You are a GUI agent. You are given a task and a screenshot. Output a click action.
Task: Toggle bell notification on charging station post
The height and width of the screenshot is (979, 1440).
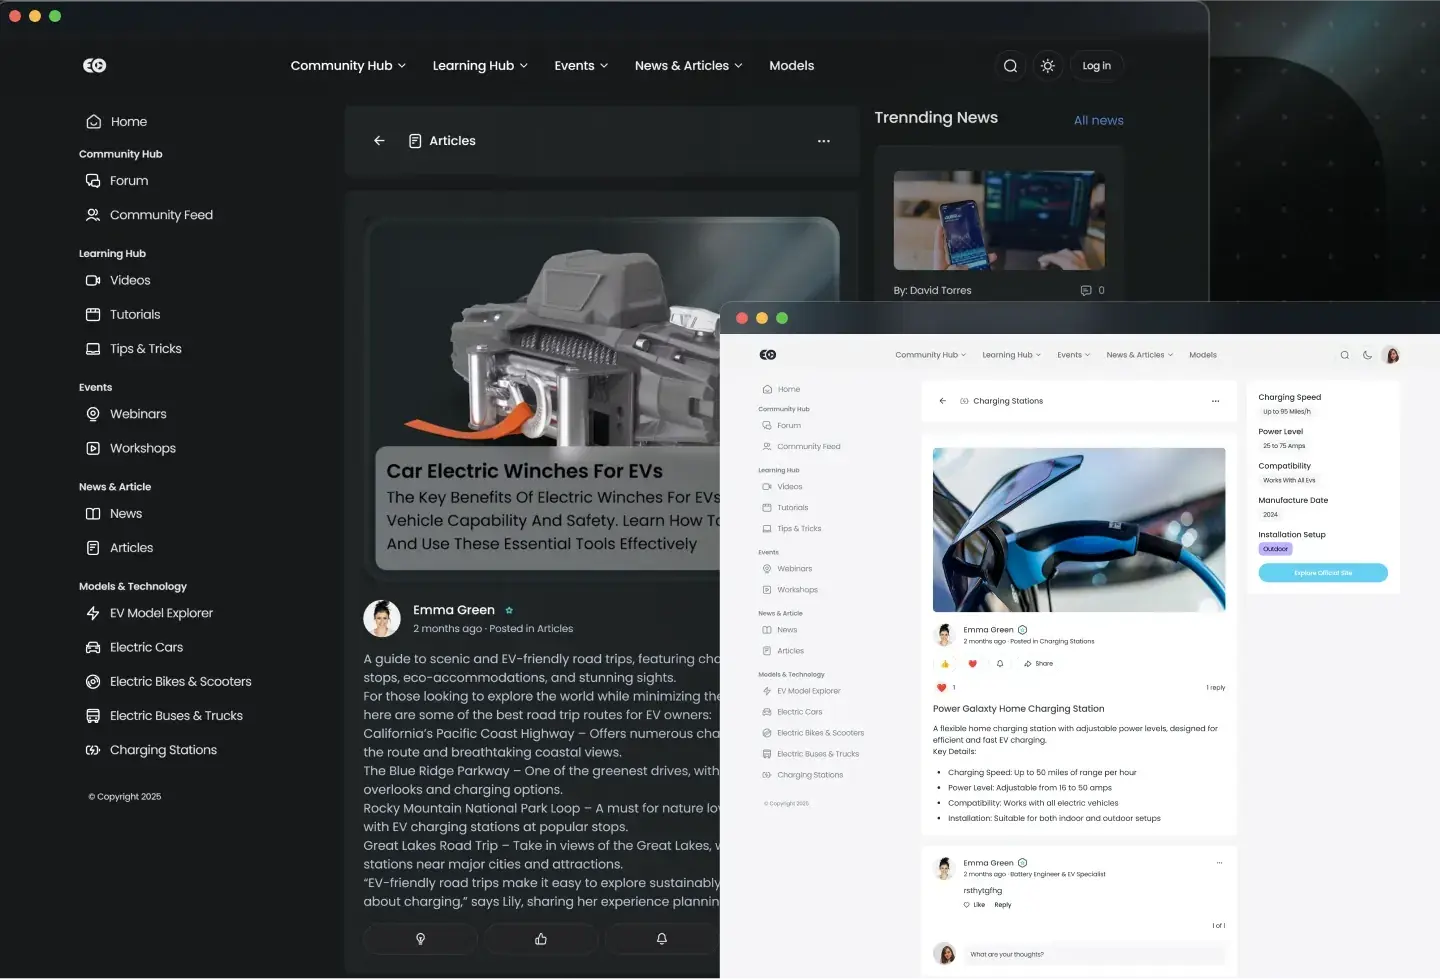(999, 664)
